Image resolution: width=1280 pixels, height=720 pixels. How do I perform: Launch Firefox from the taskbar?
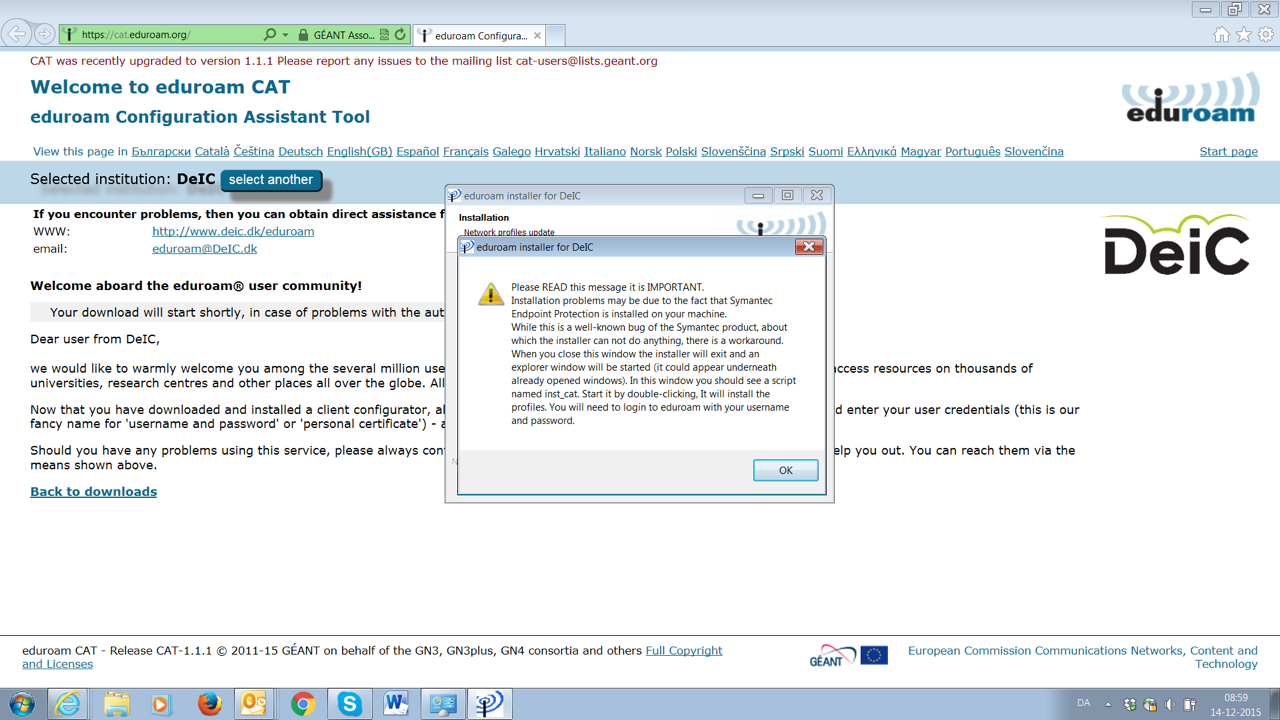209,704
